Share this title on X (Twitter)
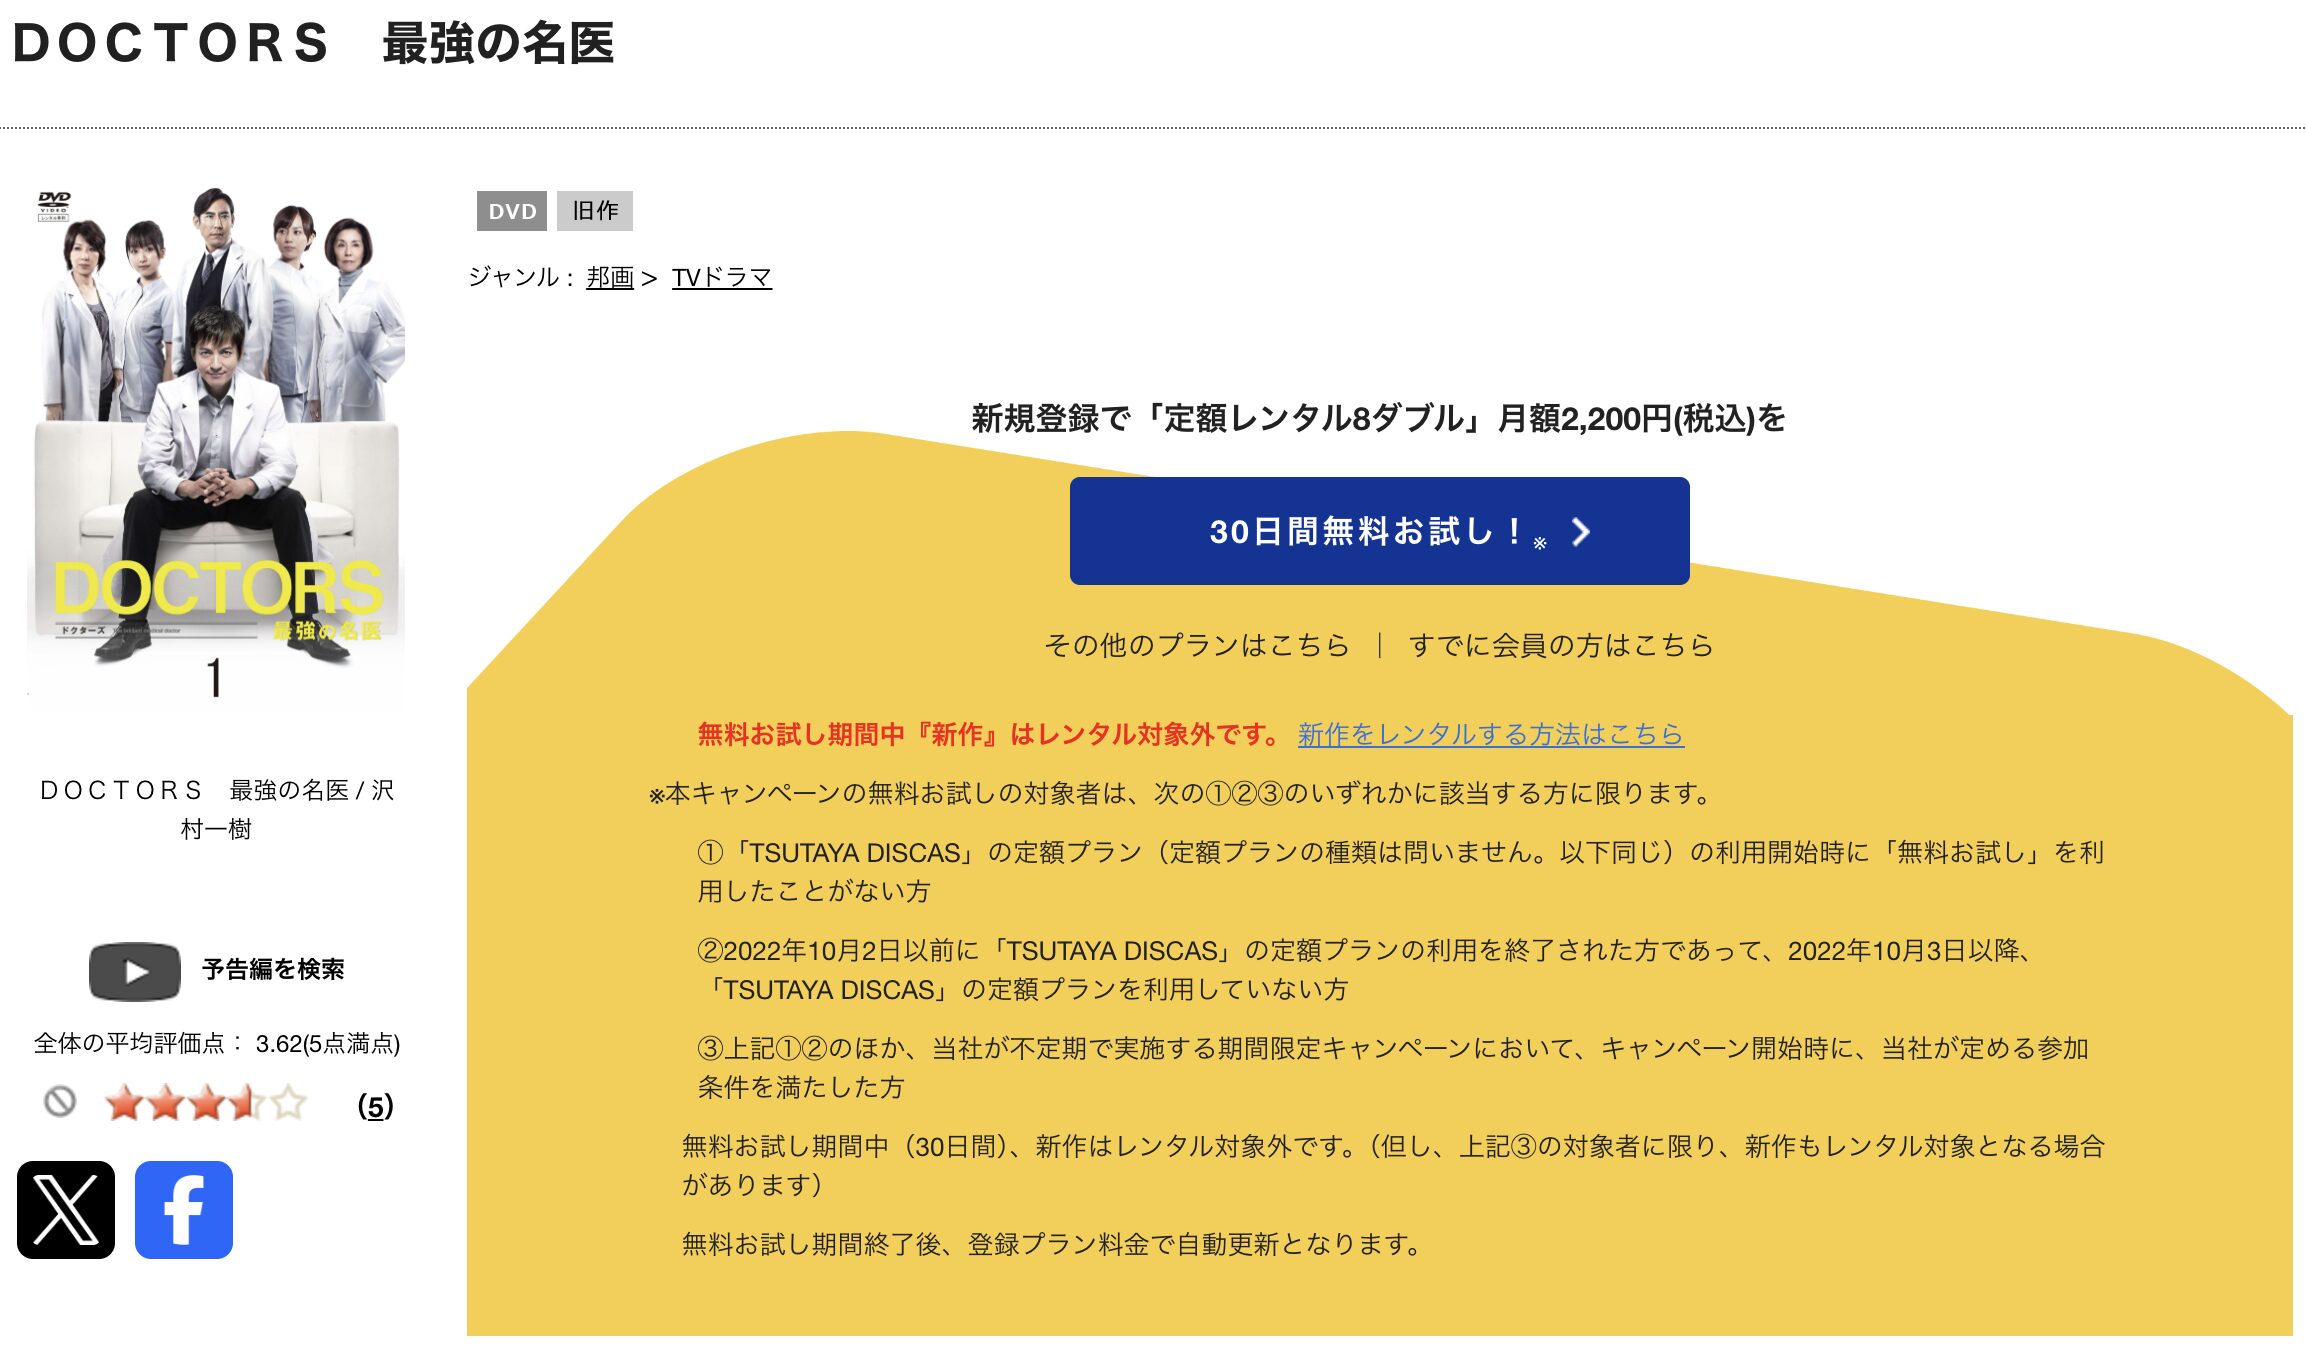 point(66,1209)
